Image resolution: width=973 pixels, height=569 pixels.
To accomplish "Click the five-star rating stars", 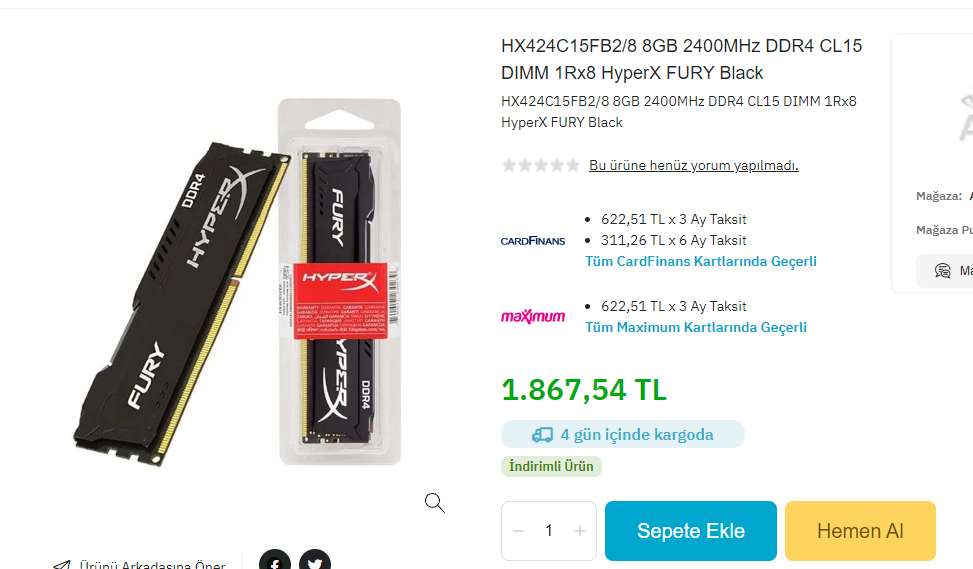I will coord(540,165).
